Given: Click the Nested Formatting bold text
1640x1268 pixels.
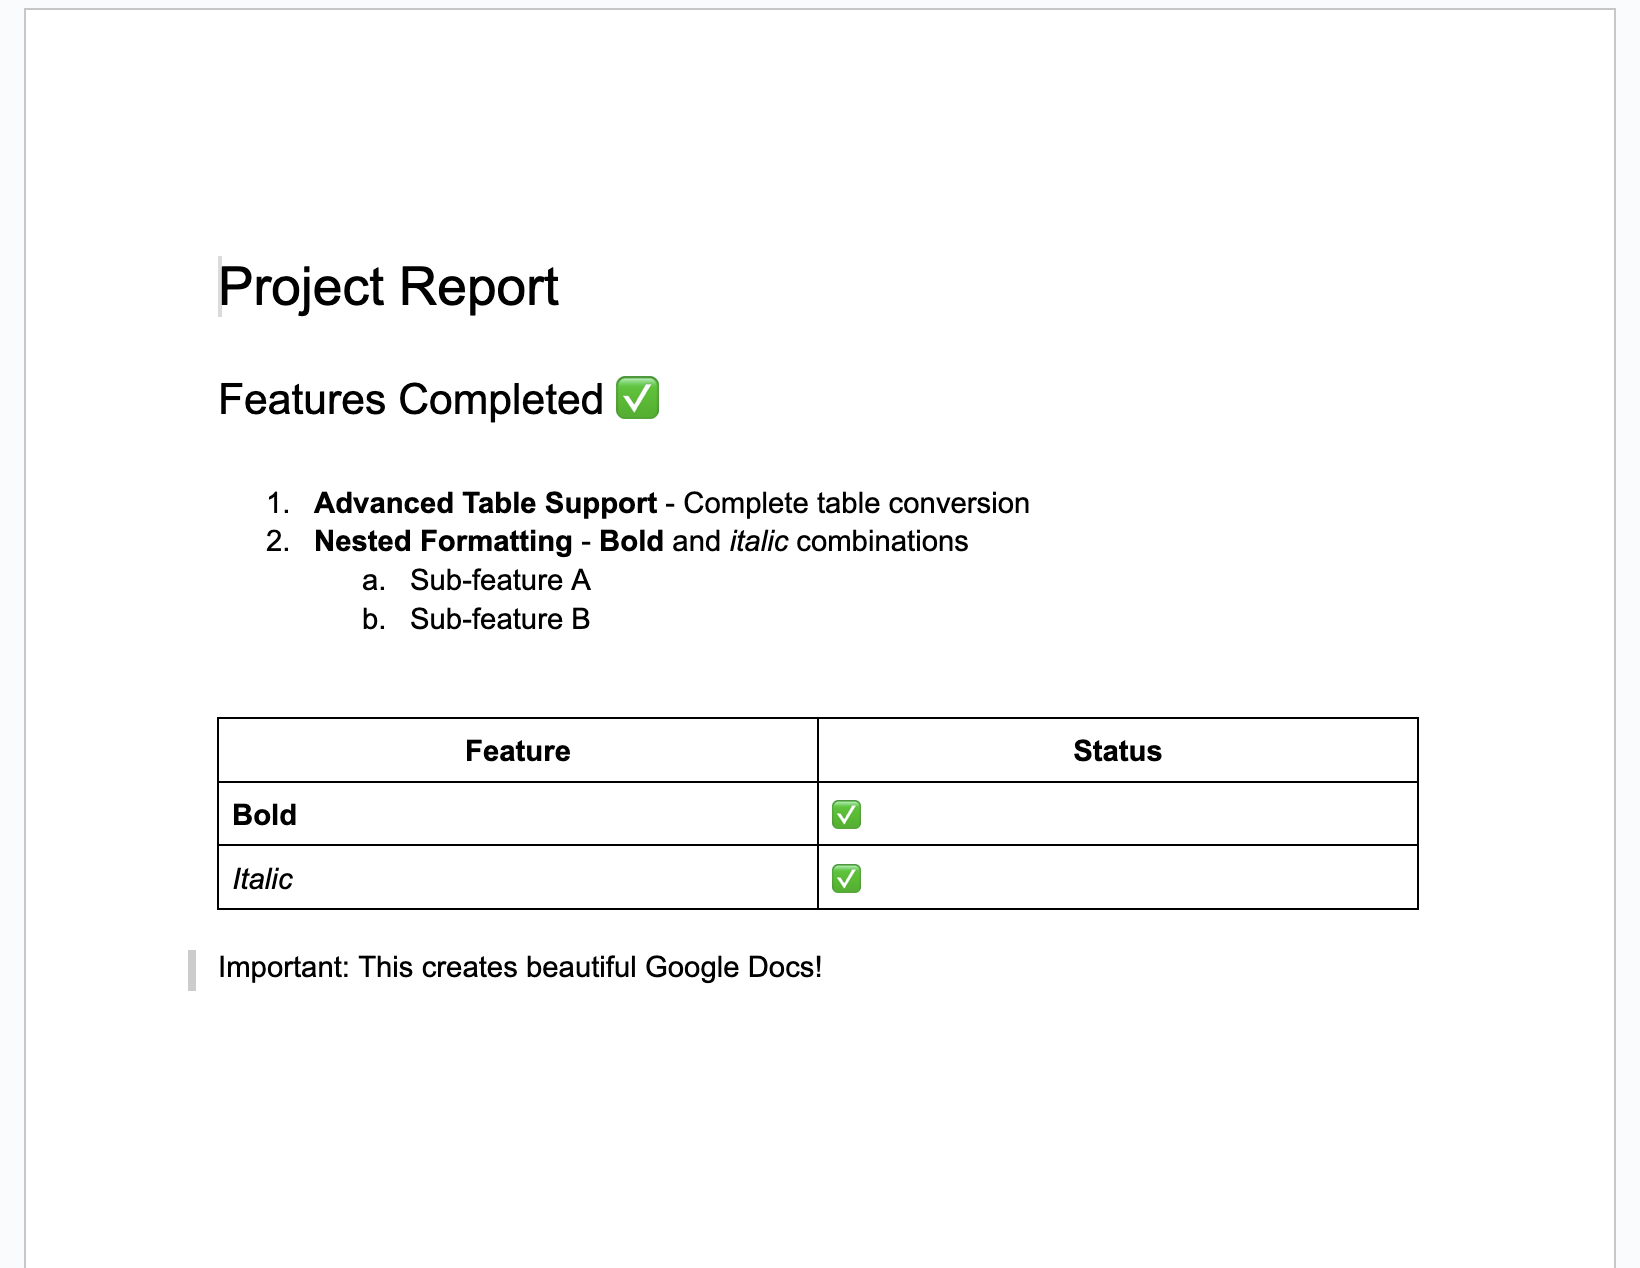Looking at the screenshot, I should click(x=443, y=541).
